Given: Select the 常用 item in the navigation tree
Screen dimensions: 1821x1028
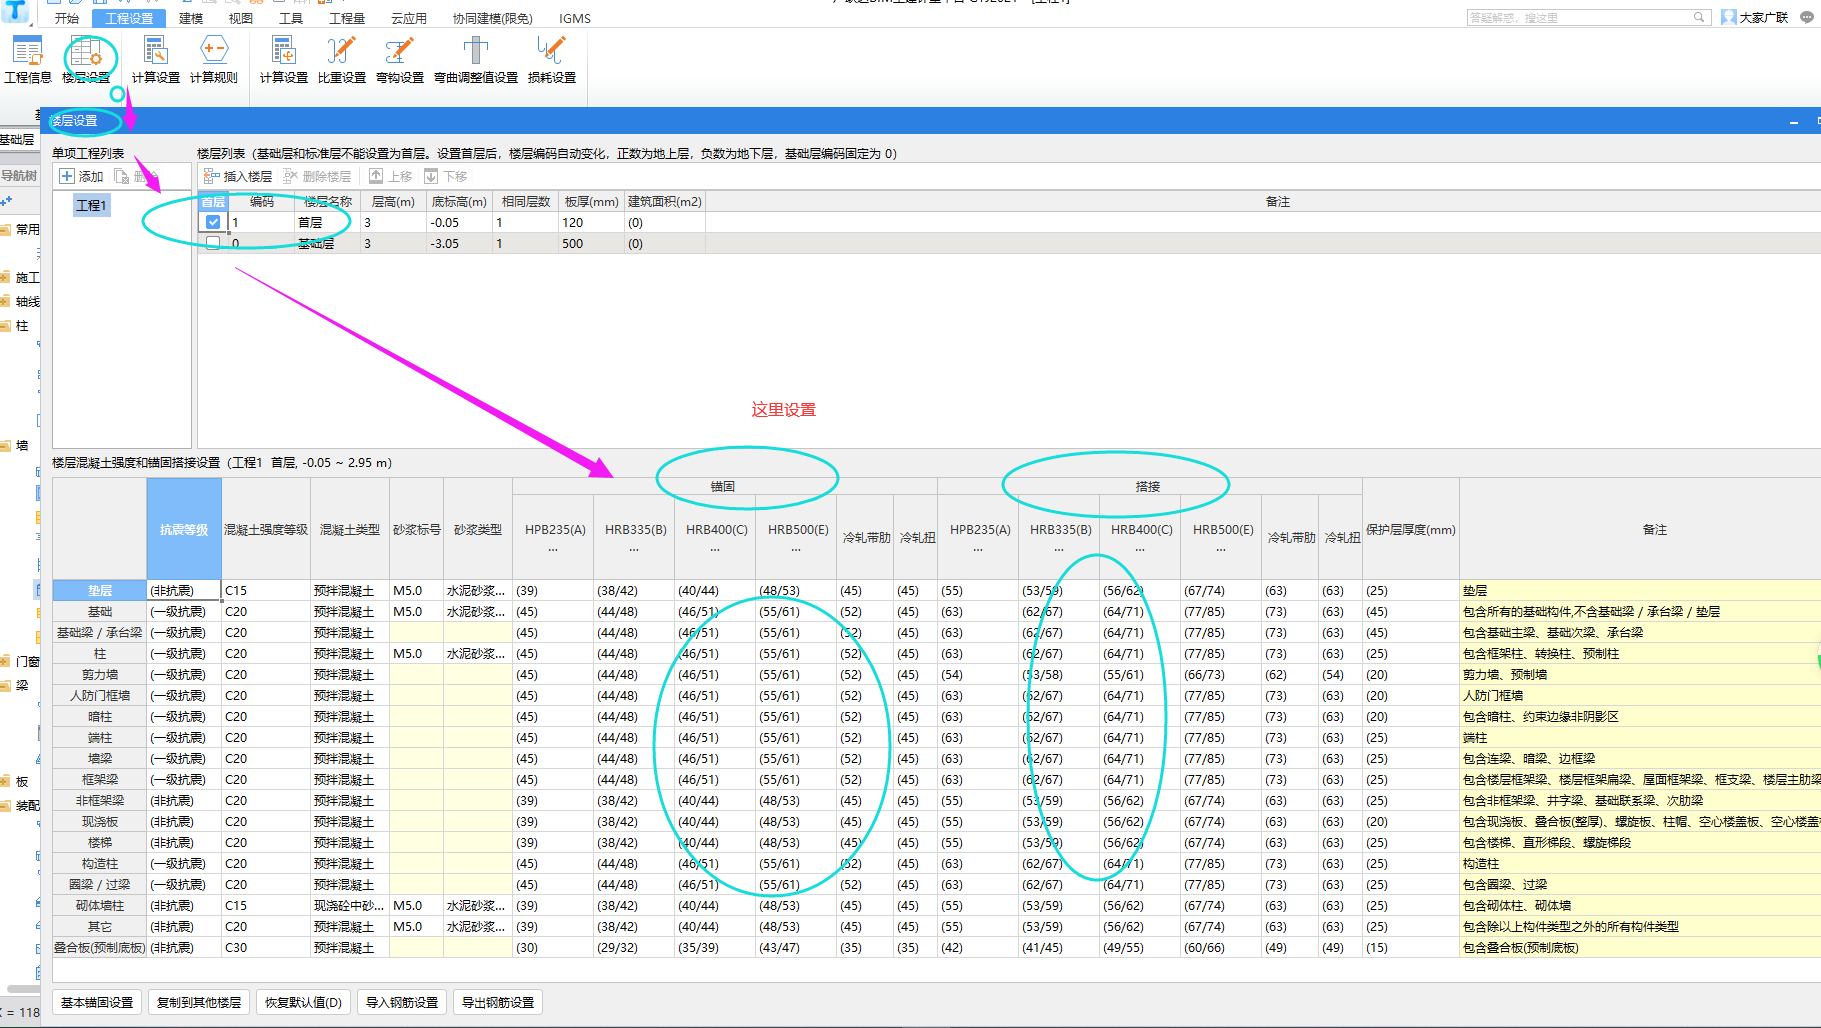Looking at the screenshot, I should pyautogui.click(x=27, y=229).
